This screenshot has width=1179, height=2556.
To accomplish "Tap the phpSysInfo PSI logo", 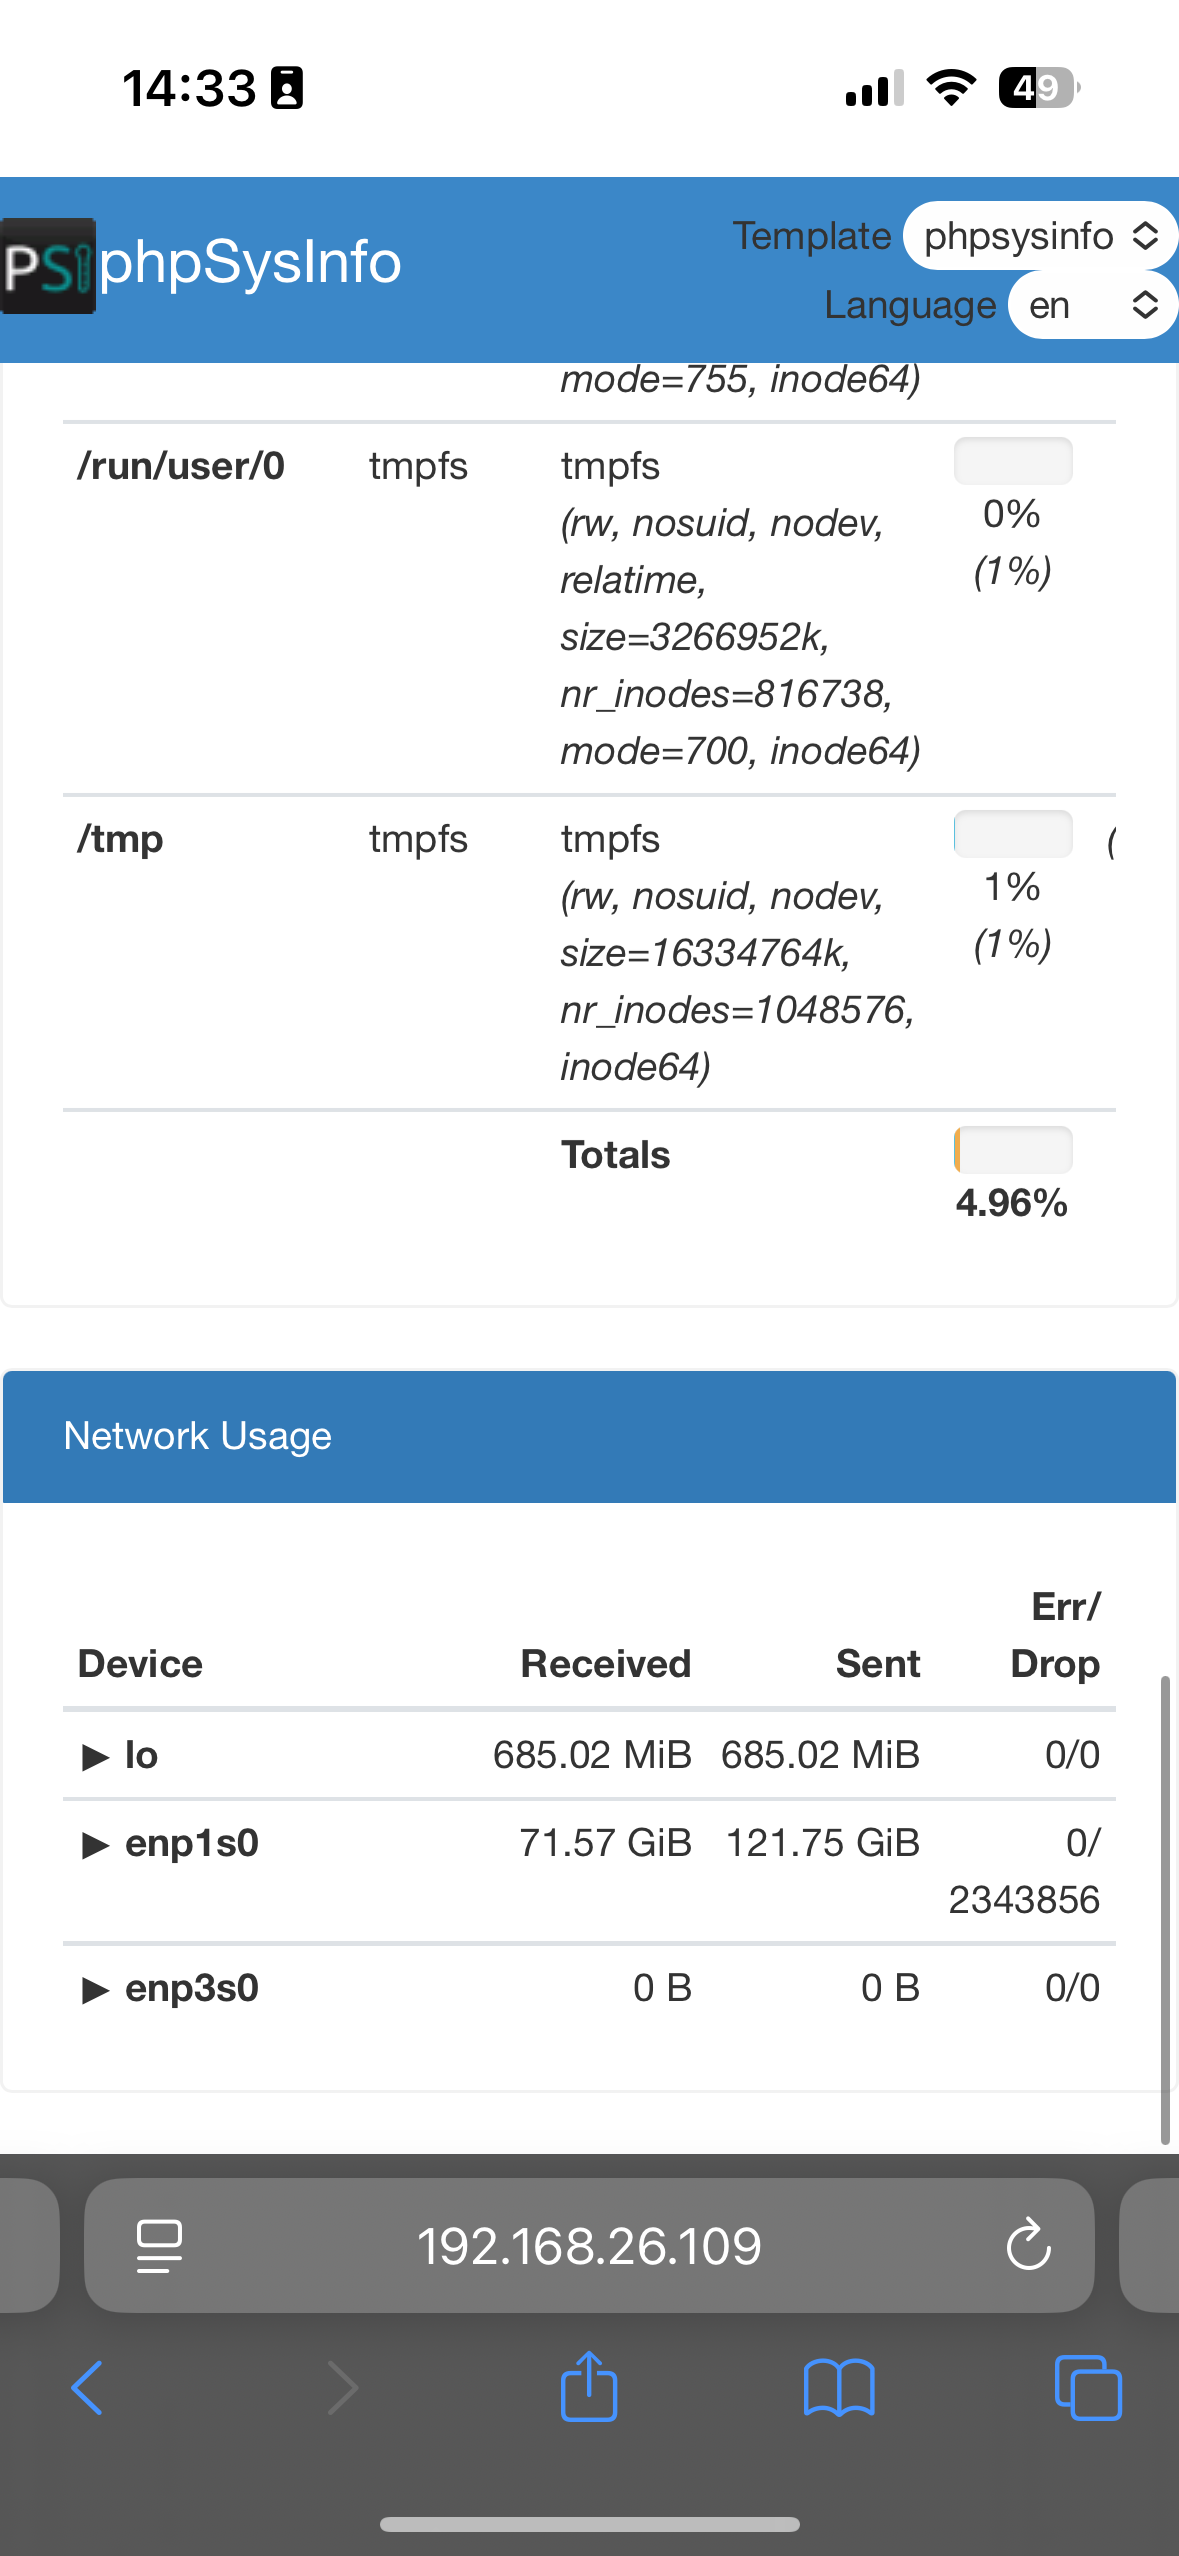I will (x=48, y=266).
